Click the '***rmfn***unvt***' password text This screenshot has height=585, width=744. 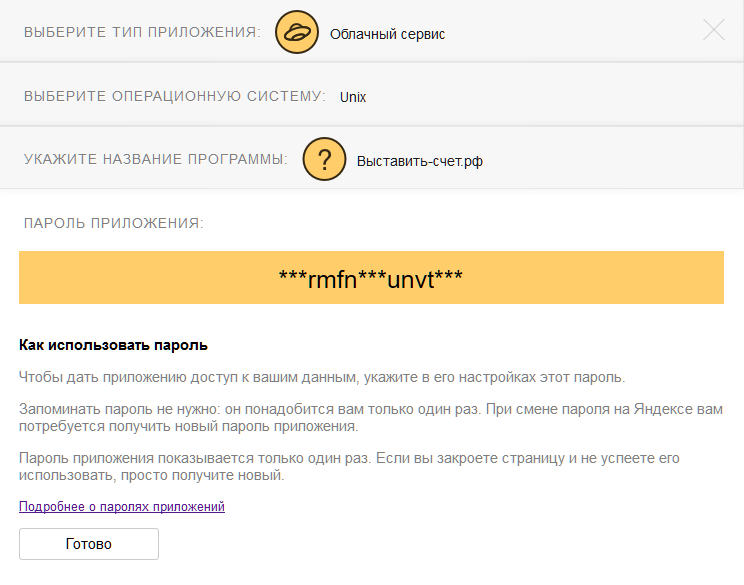point(371,278)
